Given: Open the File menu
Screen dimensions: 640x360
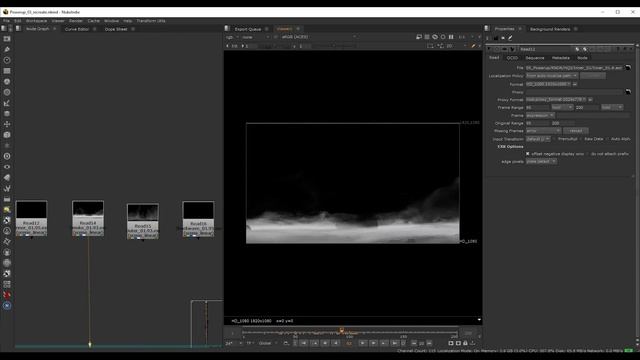Looking at the screenshot, I should 7,21.
